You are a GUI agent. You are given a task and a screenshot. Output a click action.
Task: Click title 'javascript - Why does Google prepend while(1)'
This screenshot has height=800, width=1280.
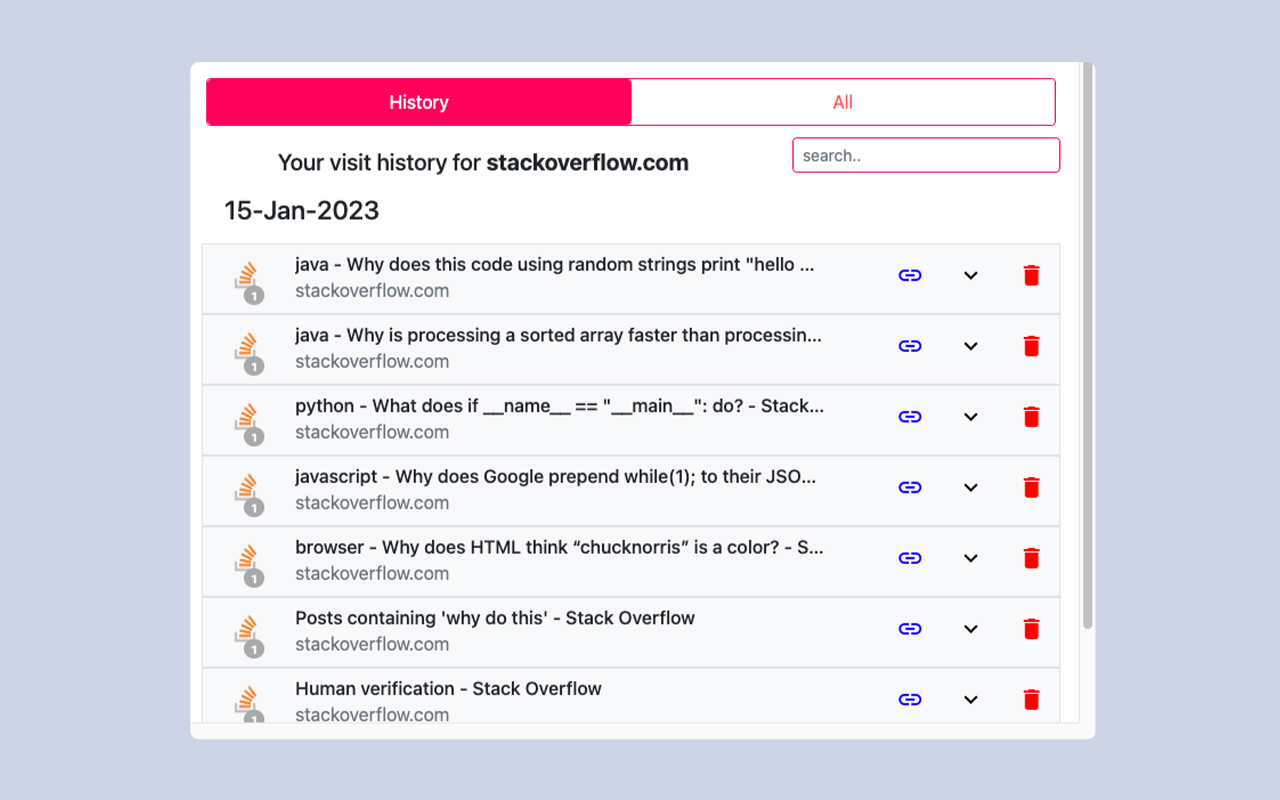click(556, 477)
